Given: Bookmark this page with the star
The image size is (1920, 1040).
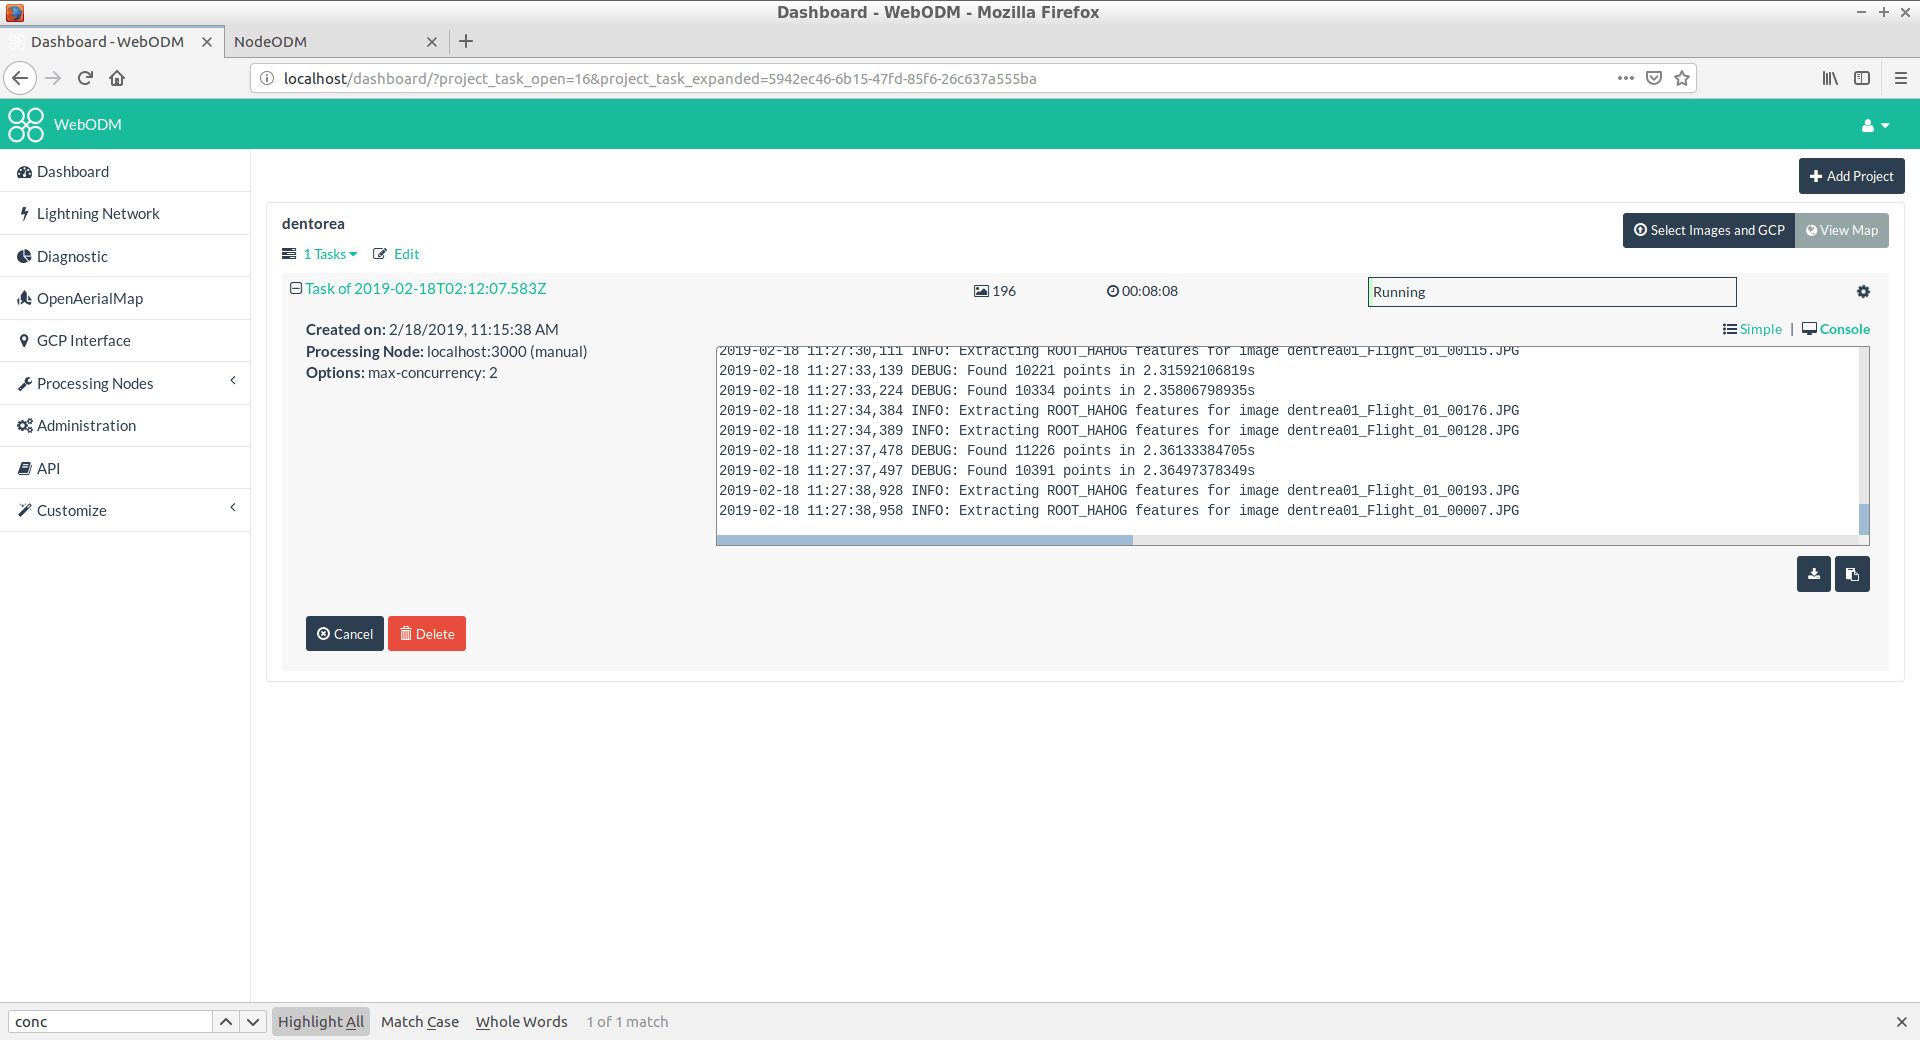Looking at the screenshot, I should [1682, 78].
